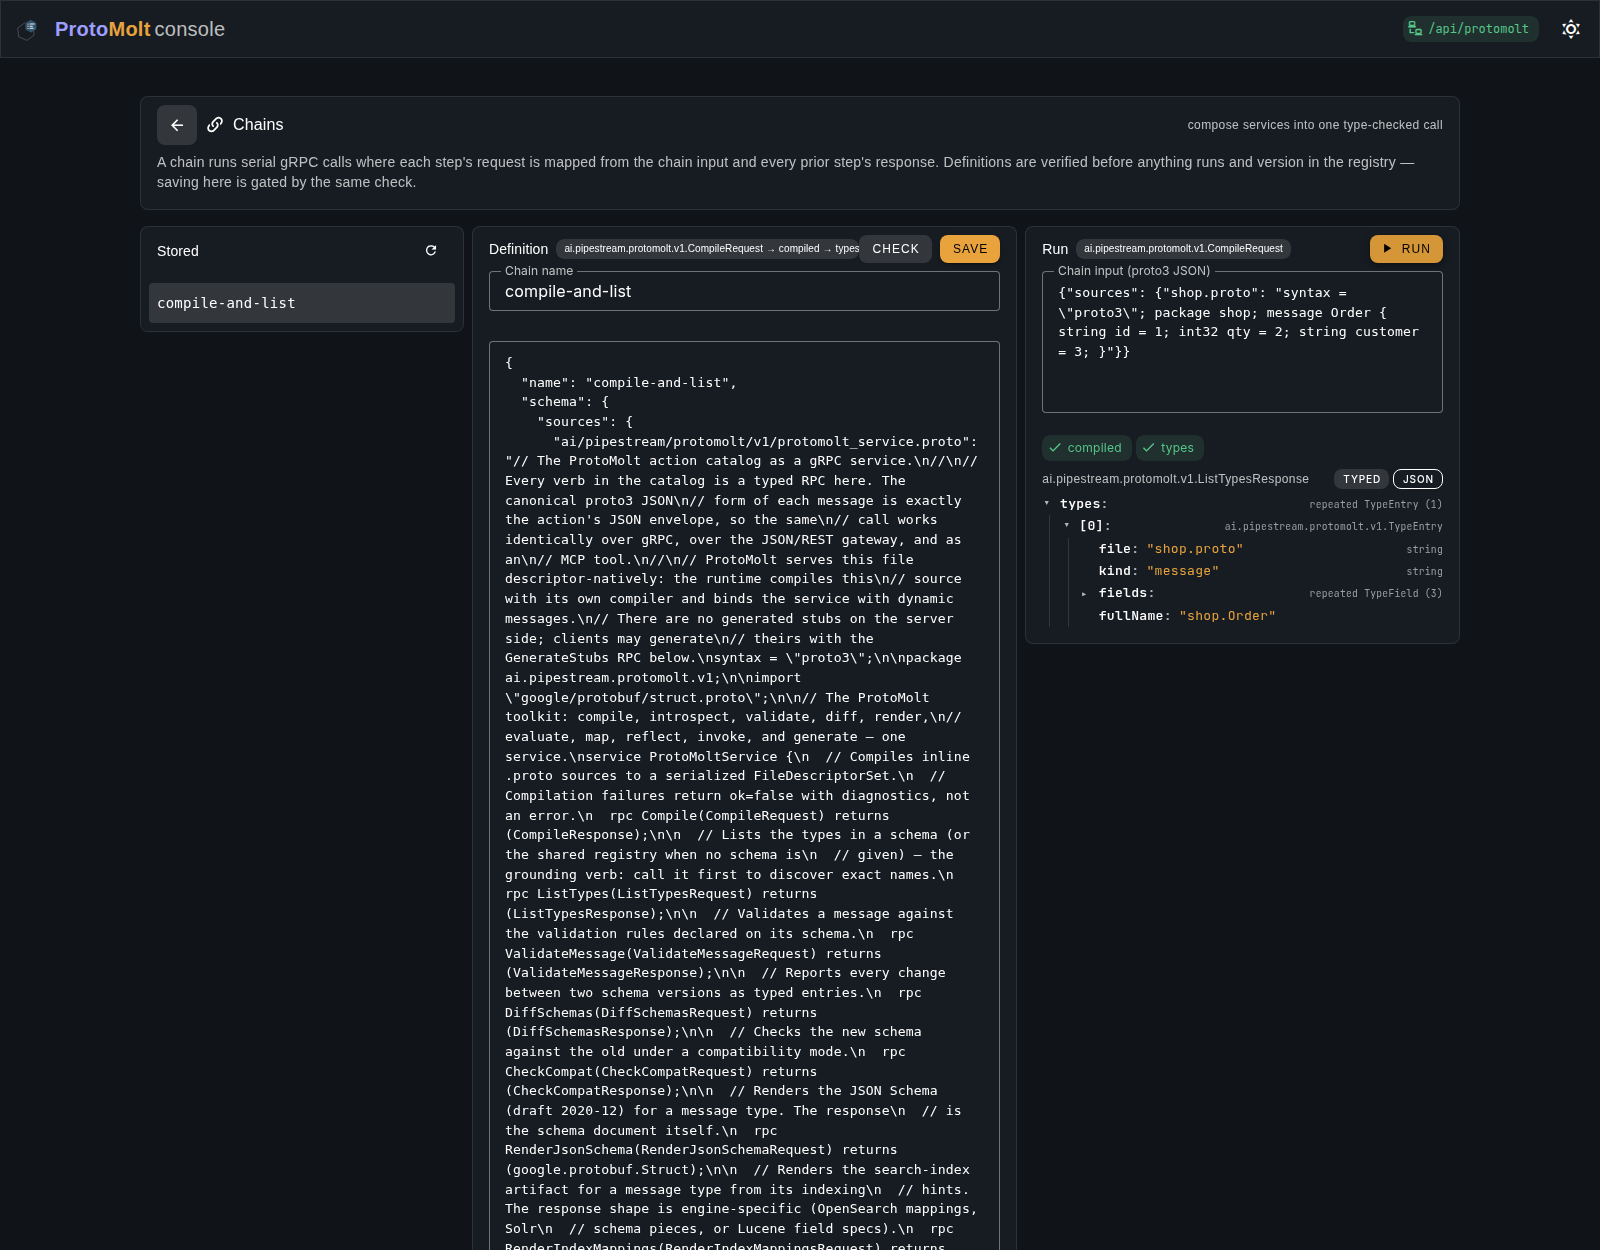The image size is (1600, 1250).
Task: Click the "message" kind value
Action: (1183, 571)
